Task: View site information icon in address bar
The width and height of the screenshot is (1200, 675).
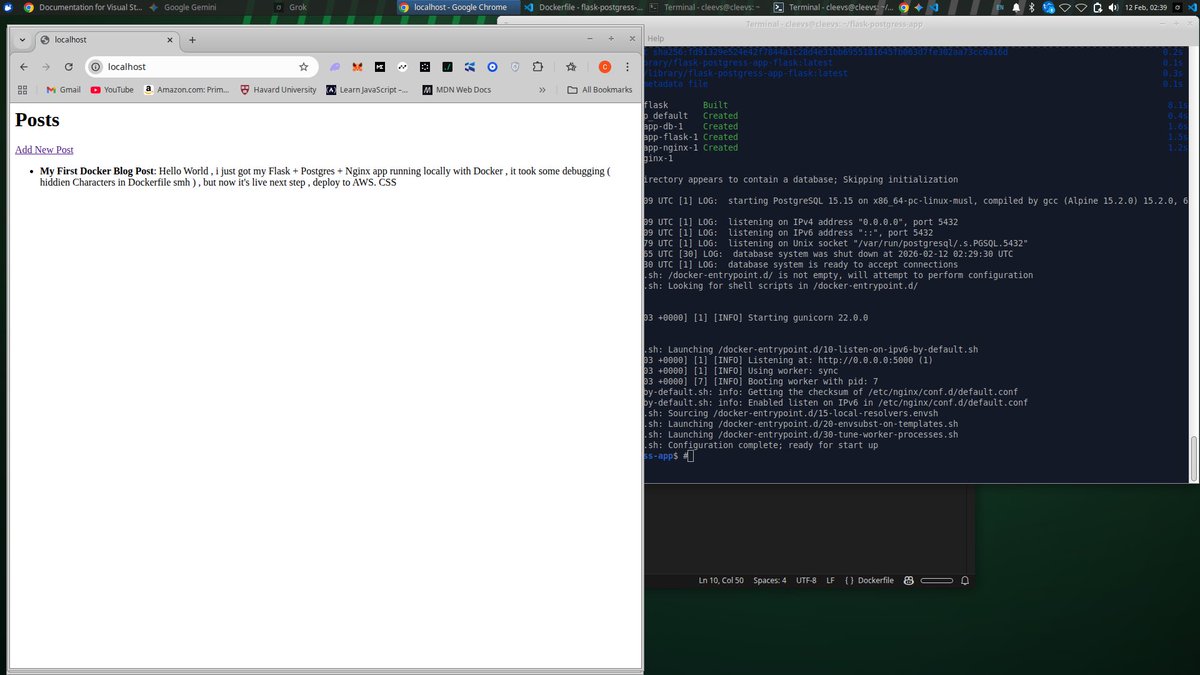Action: click(96, 67)
